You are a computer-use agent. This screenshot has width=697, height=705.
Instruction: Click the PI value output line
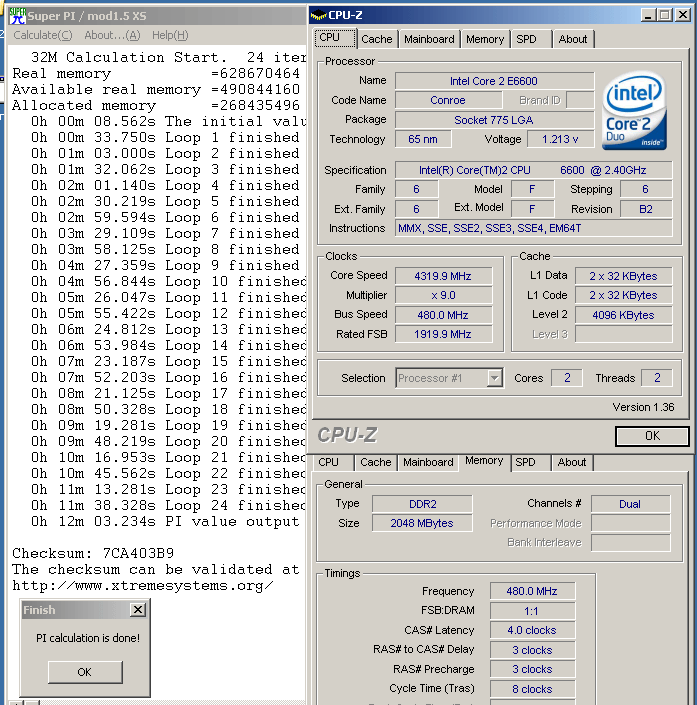(165, 522)
